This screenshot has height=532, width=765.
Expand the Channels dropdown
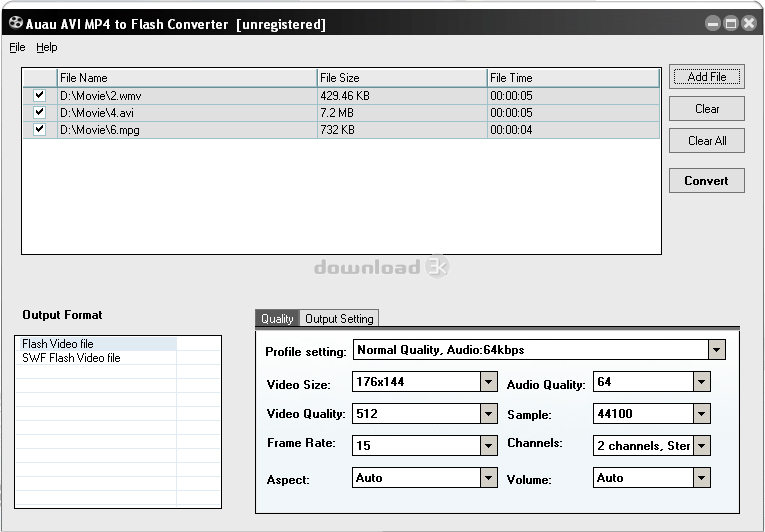(701, 446)
